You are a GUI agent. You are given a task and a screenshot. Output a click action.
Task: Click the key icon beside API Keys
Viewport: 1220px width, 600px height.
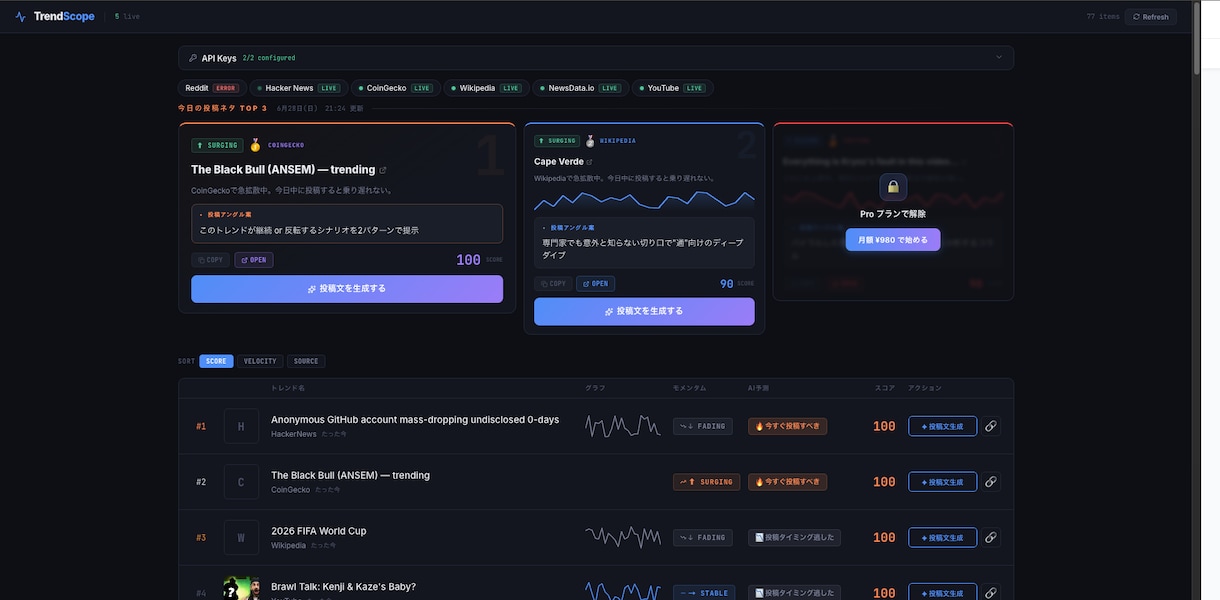coord(194,58)
